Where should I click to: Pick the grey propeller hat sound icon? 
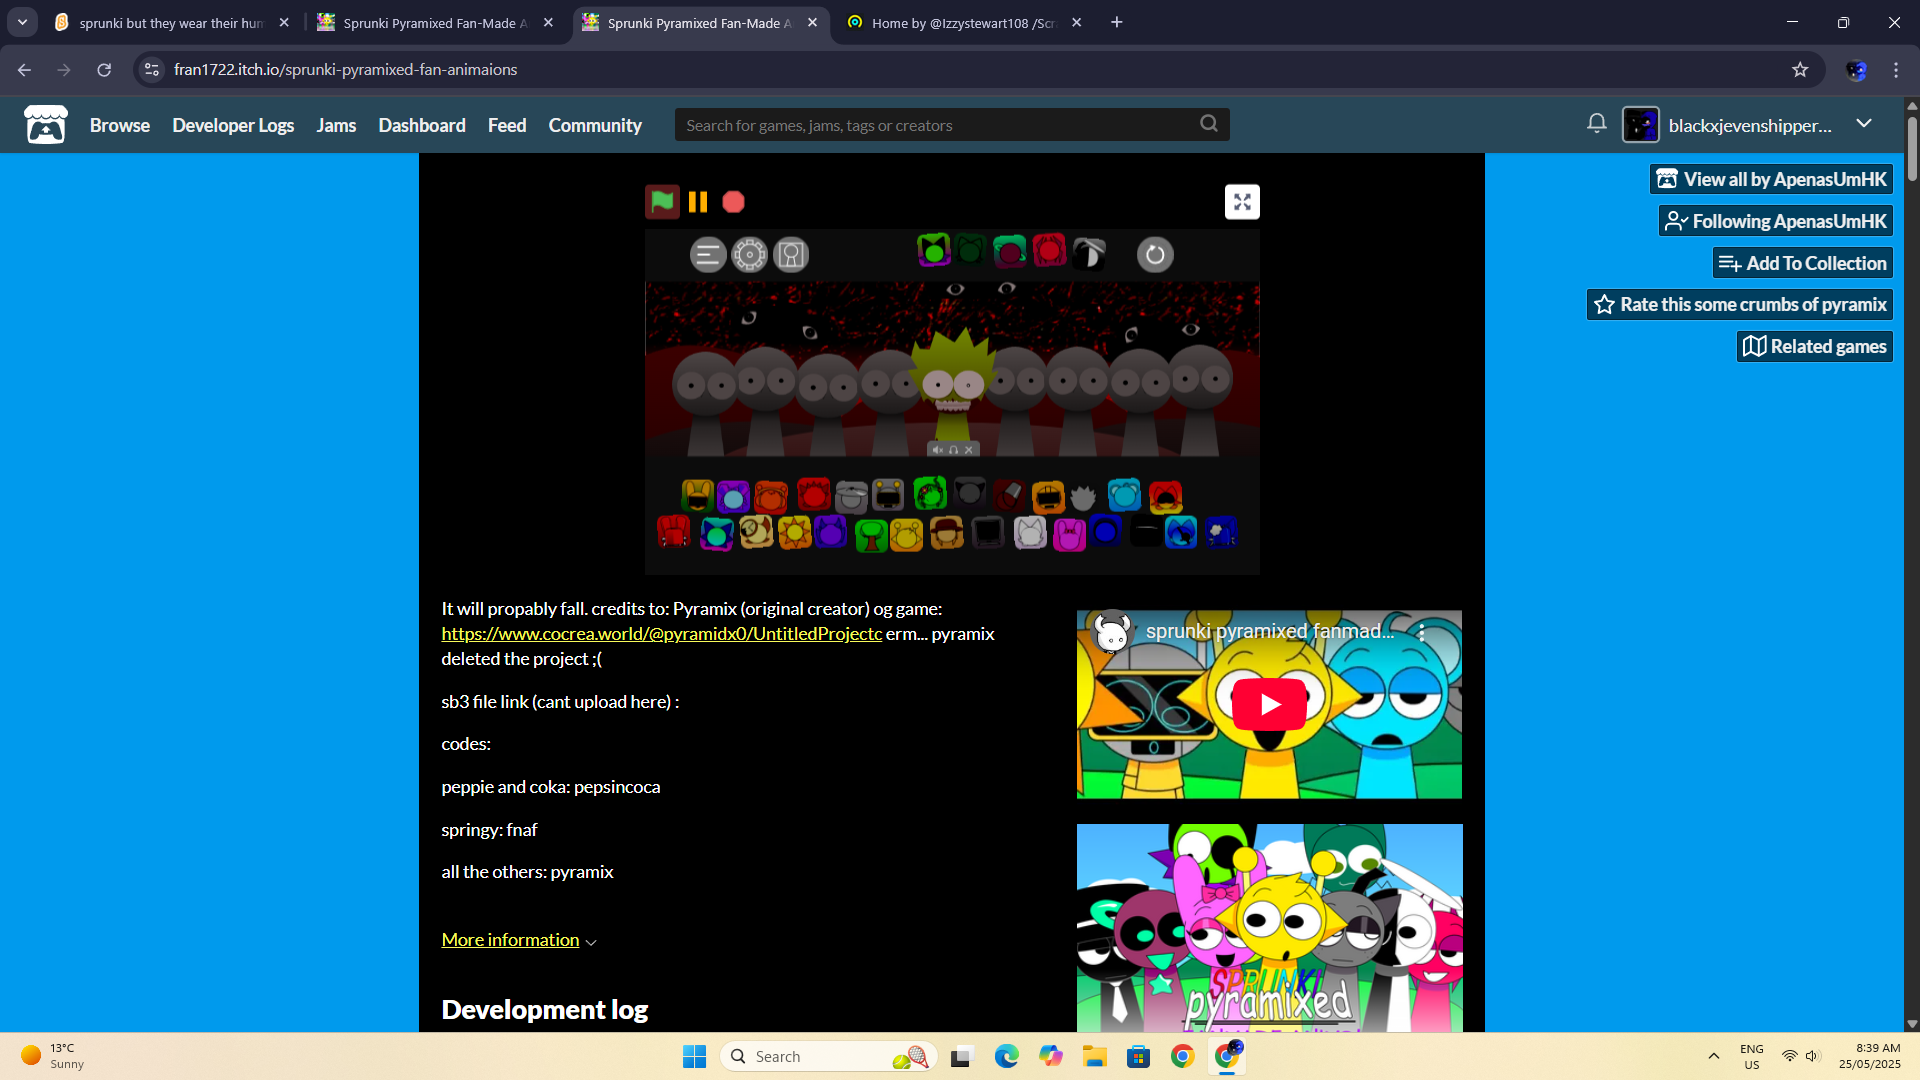coord(851,495)
